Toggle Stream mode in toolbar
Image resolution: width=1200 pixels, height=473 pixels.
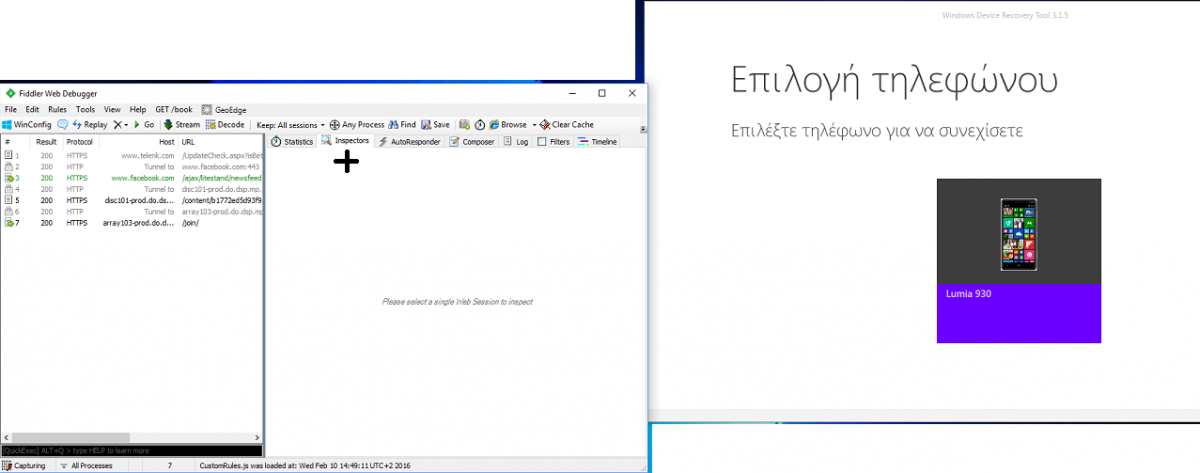(x=182, y=125)
